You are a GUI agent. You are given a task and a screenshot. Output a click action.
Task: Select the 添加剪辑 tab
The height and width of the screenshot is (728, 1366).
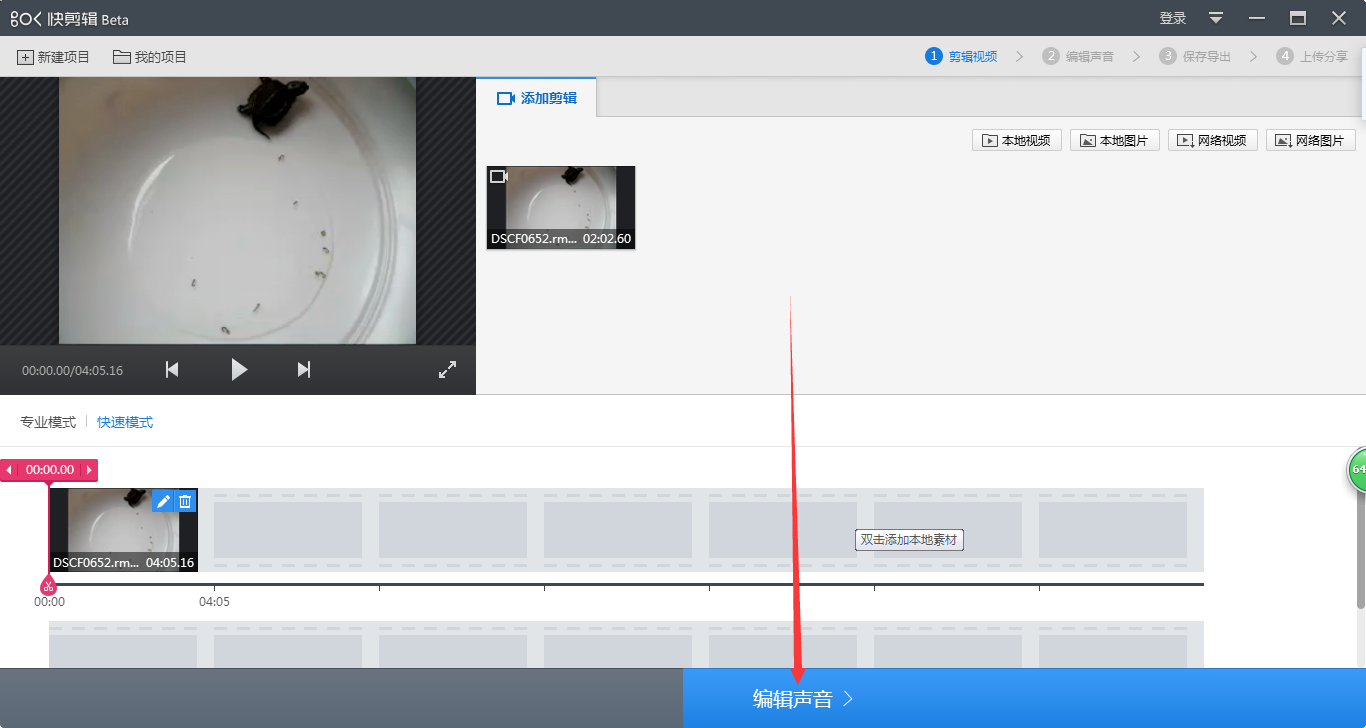(x=536, y=98)
